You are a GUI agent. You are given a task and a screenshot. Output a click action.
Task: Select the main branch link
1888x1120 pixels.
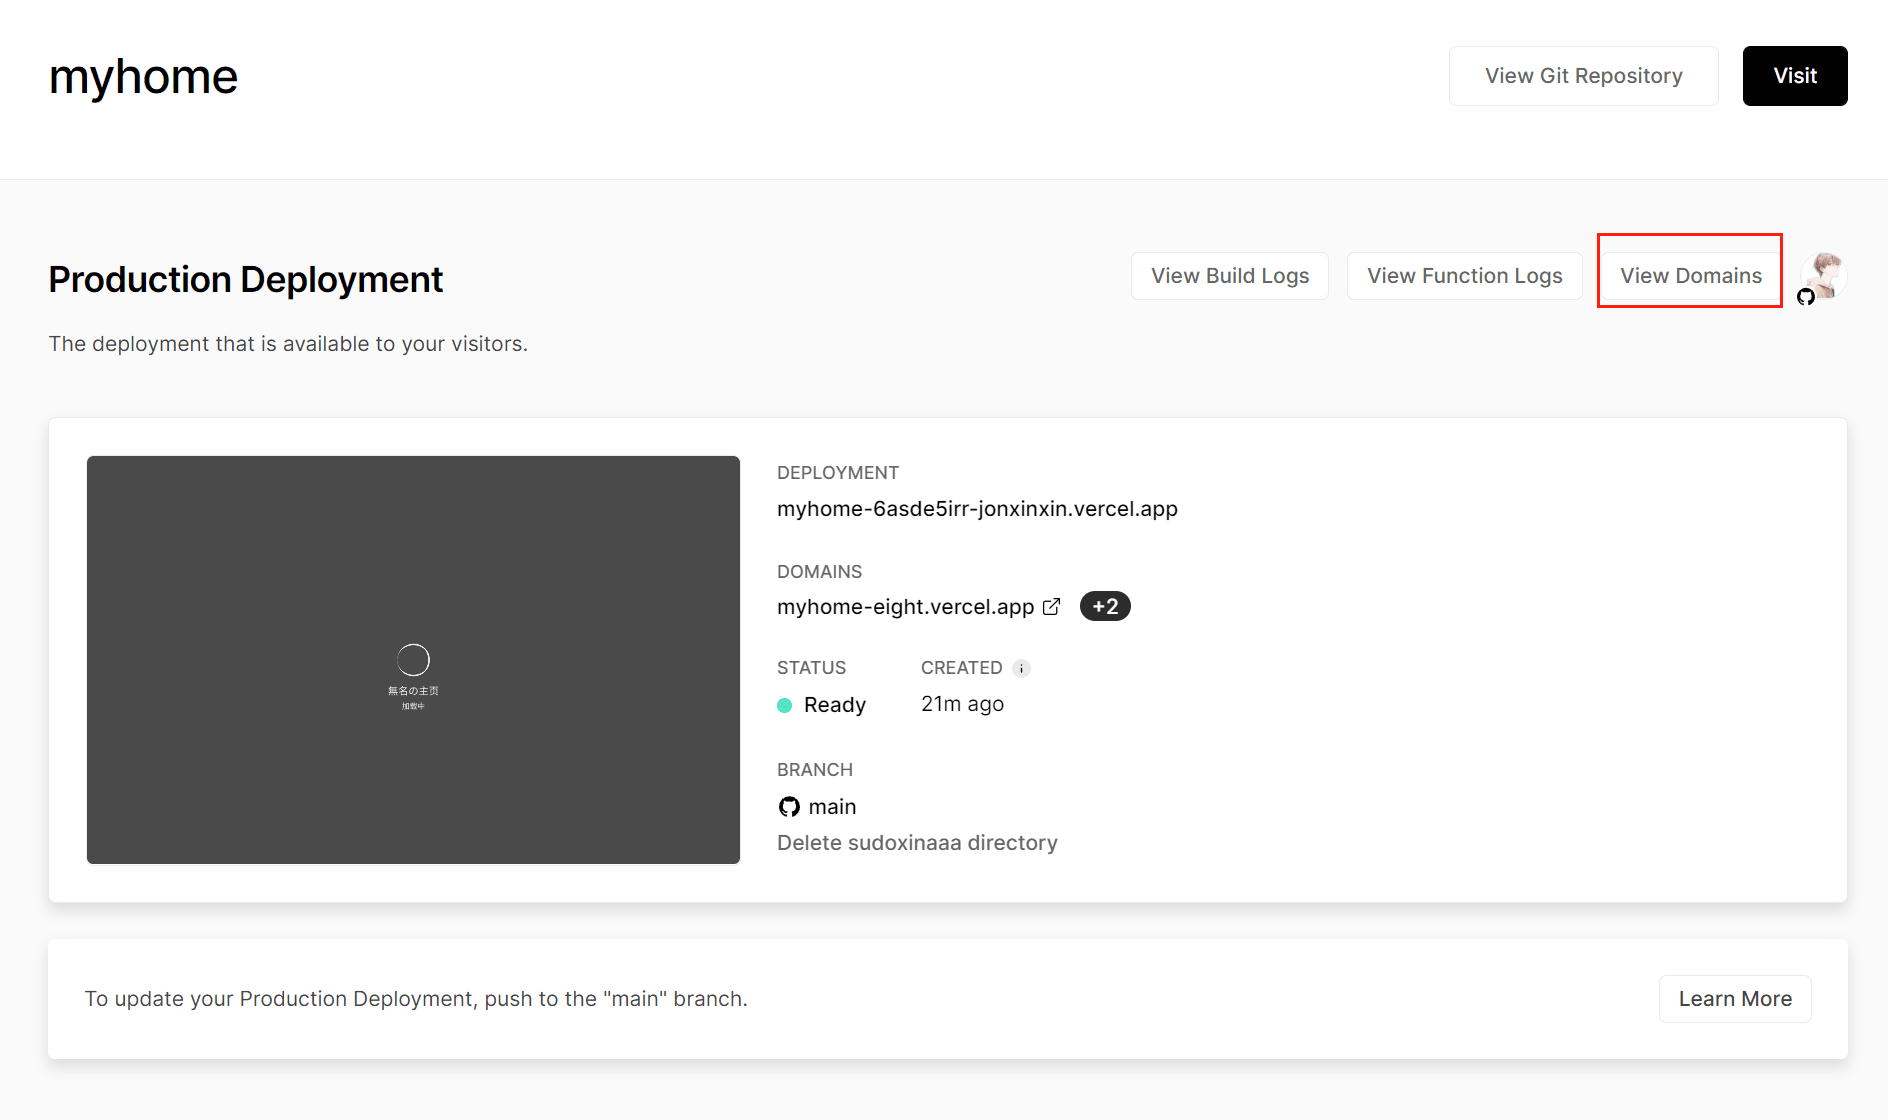832,807
